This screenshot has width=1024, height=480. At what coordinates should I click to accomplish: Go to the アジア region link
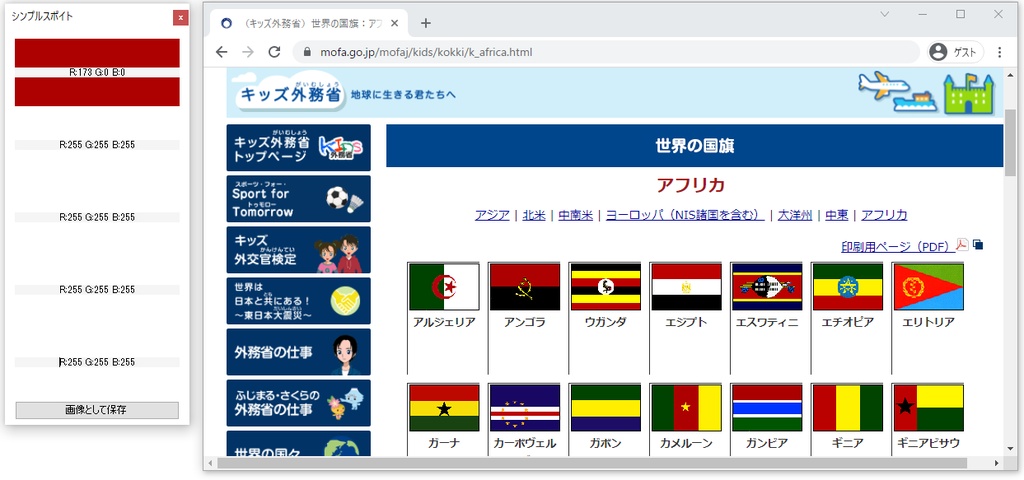click(x=492, y=216)
